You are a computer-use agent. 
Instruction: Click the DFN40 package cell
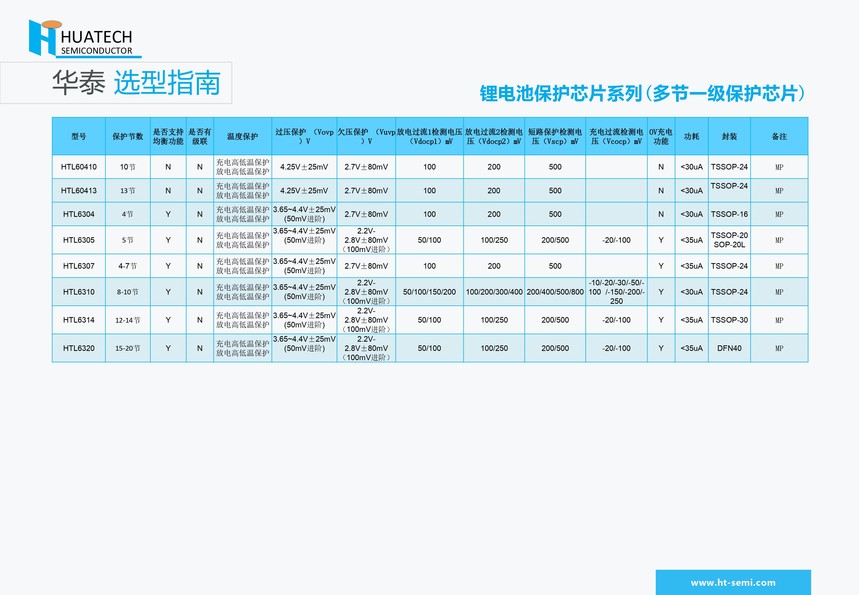(729, 348)
